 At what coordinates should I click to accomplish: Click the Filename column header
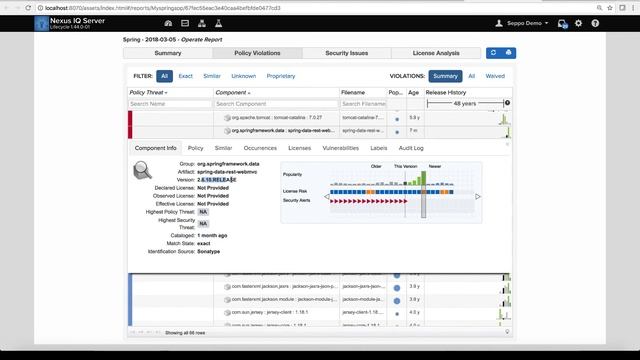tap(353, 93)
